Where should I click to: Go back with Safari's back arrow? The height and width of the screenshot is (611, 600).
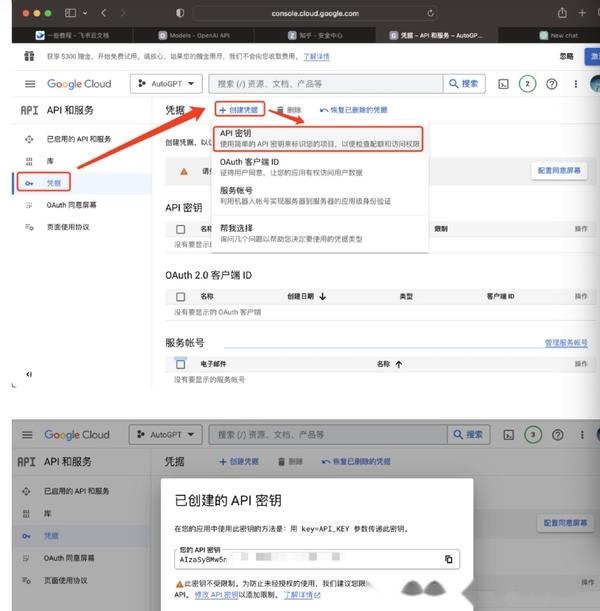[x=104, y=13]
